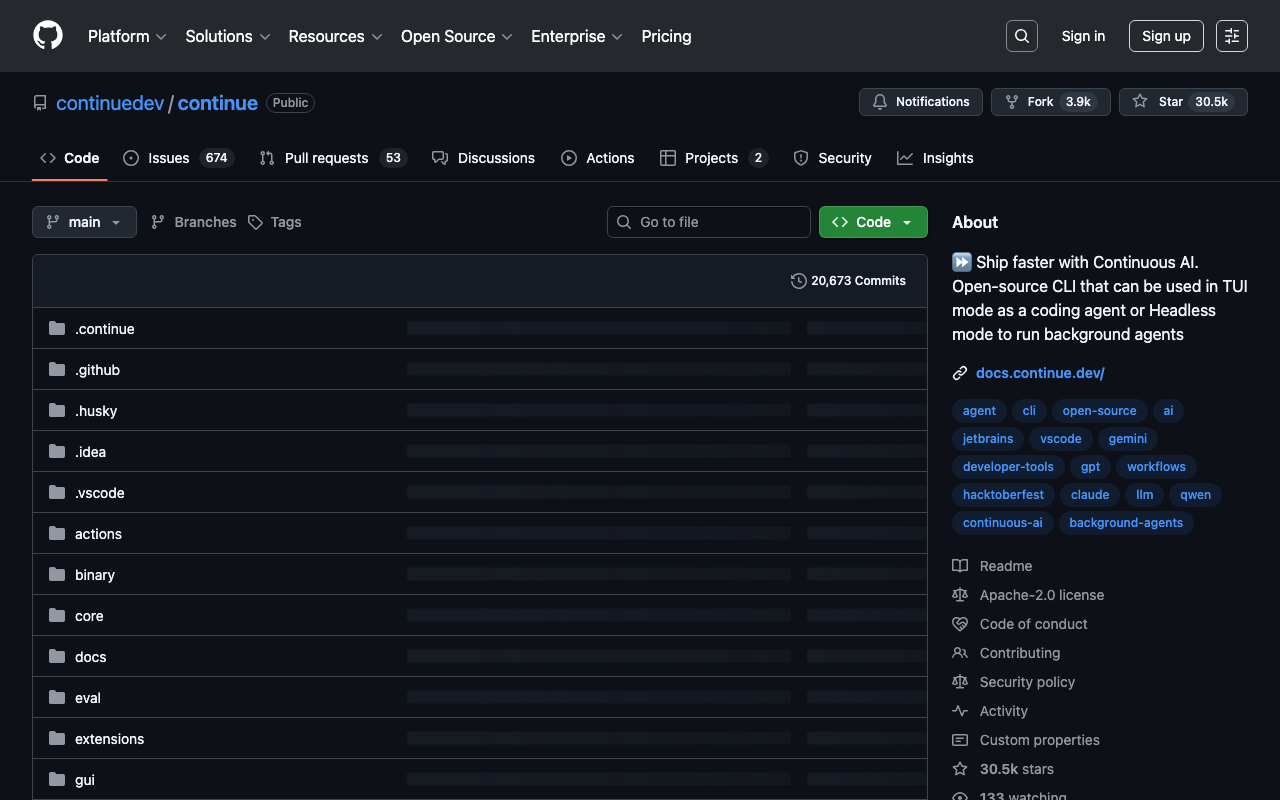Click the GitHub logo icon
The width and height of the screenshot is (1280, 800).
48,36
